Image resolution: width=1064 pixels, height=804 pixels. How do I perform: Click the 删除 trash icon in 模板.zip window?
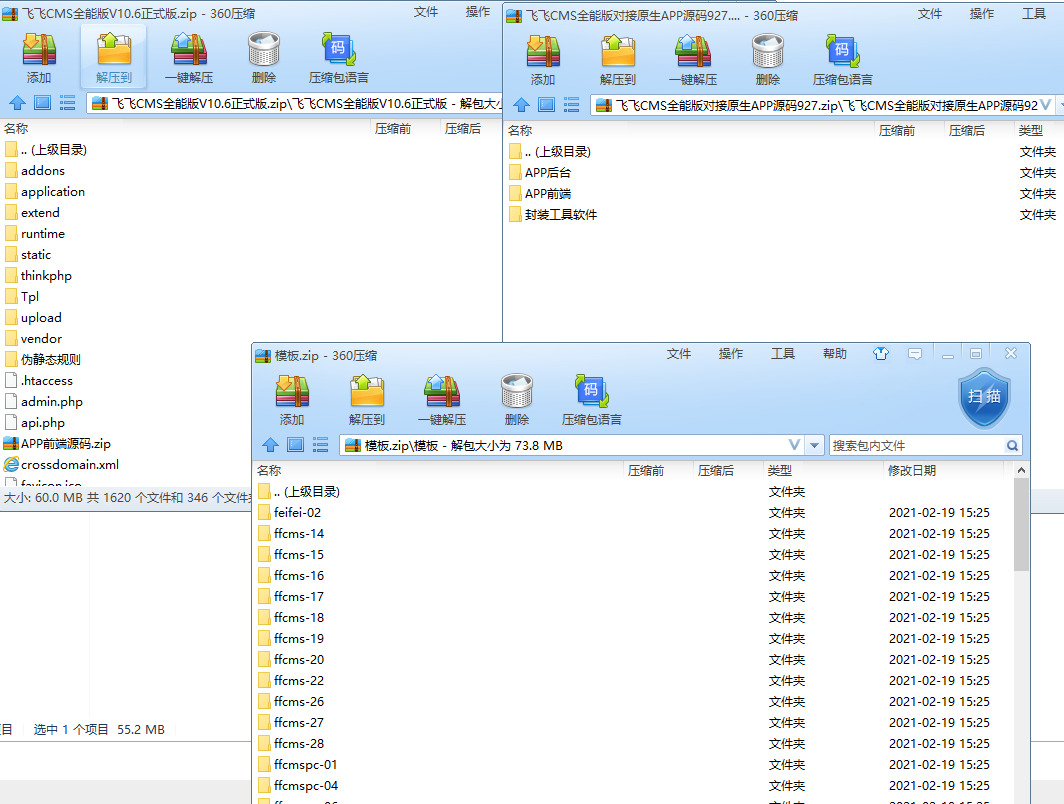pyautogui.click(x=516, y=391)
